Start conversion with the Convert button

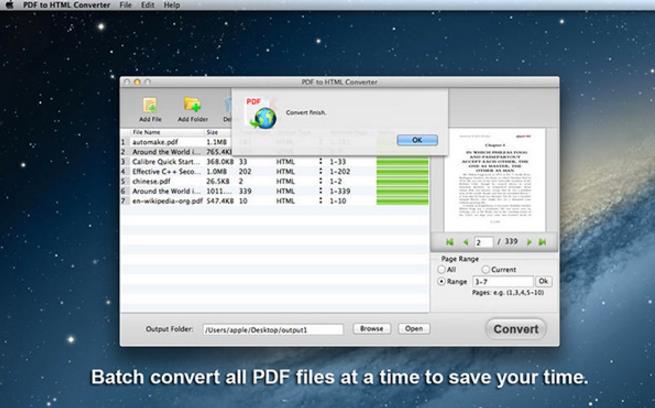click(516, 329)
